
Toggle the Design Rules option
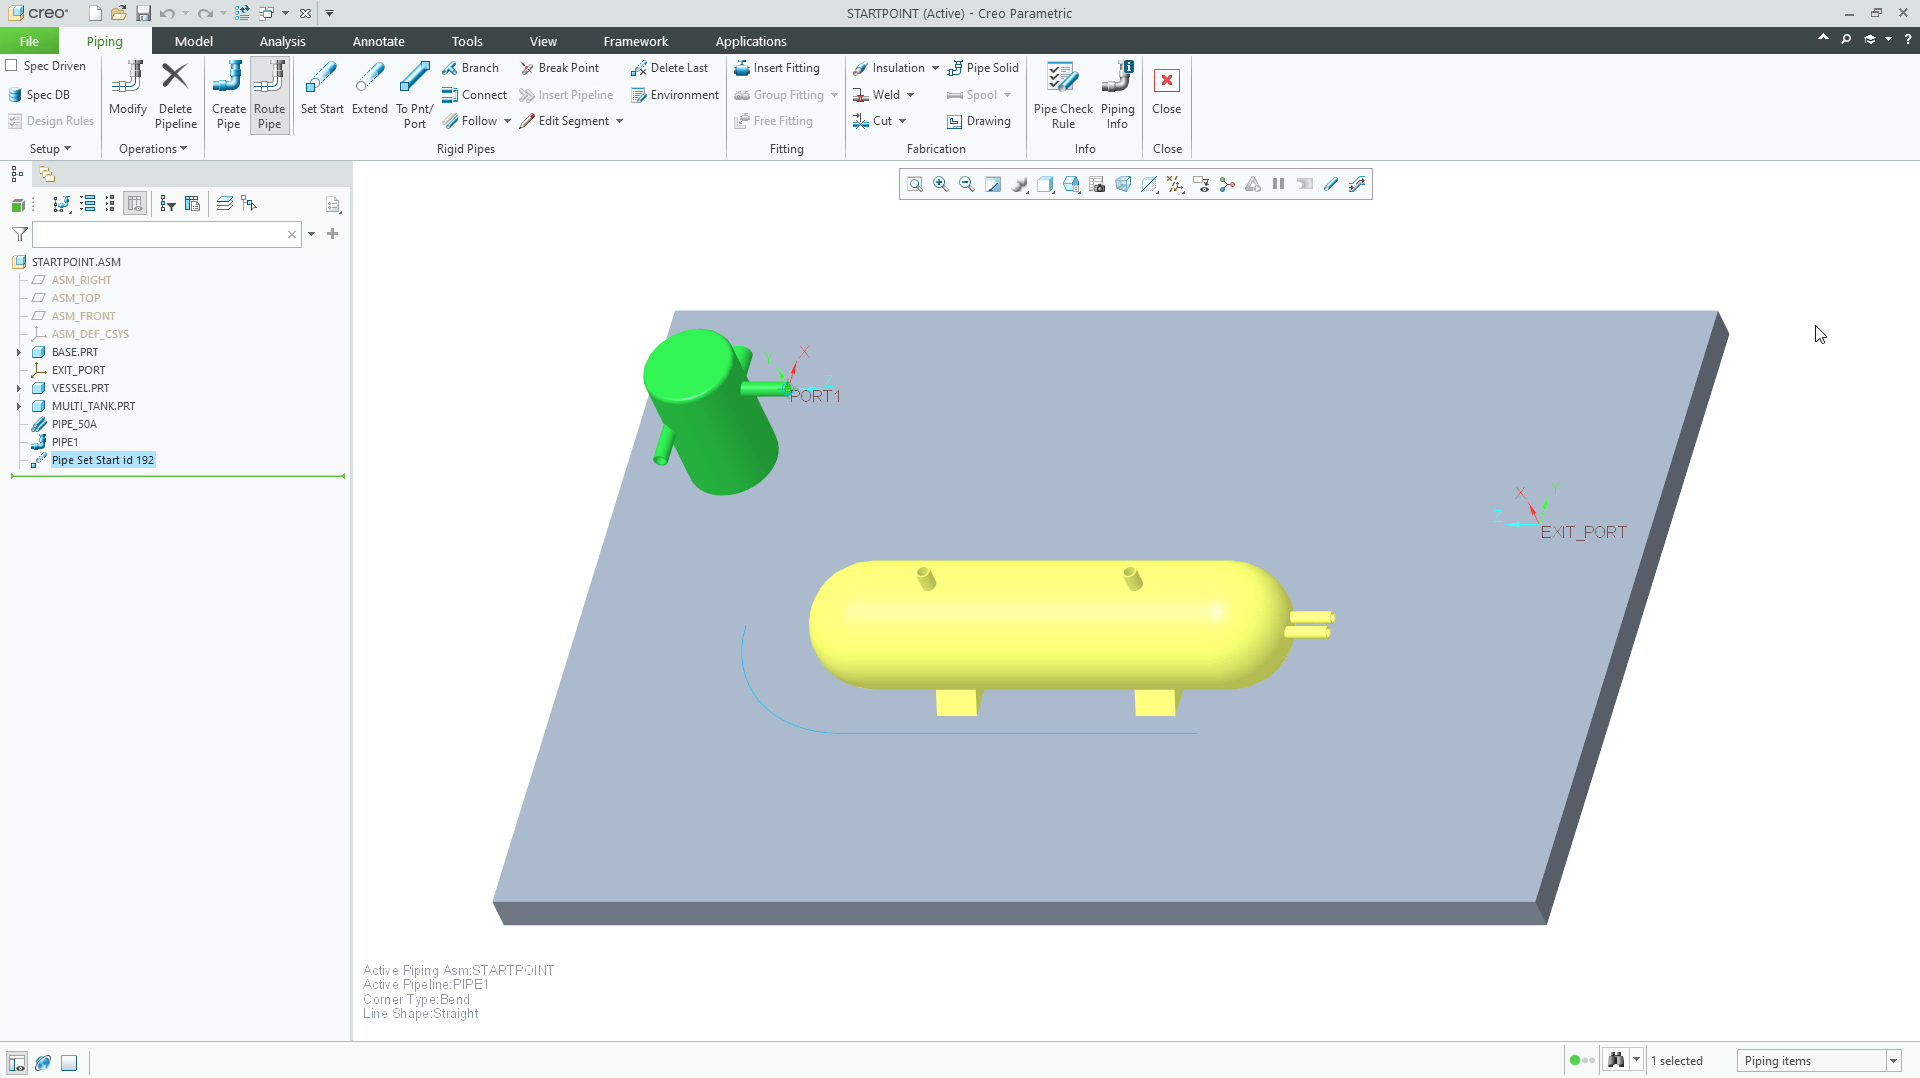(x=51, y=120)
